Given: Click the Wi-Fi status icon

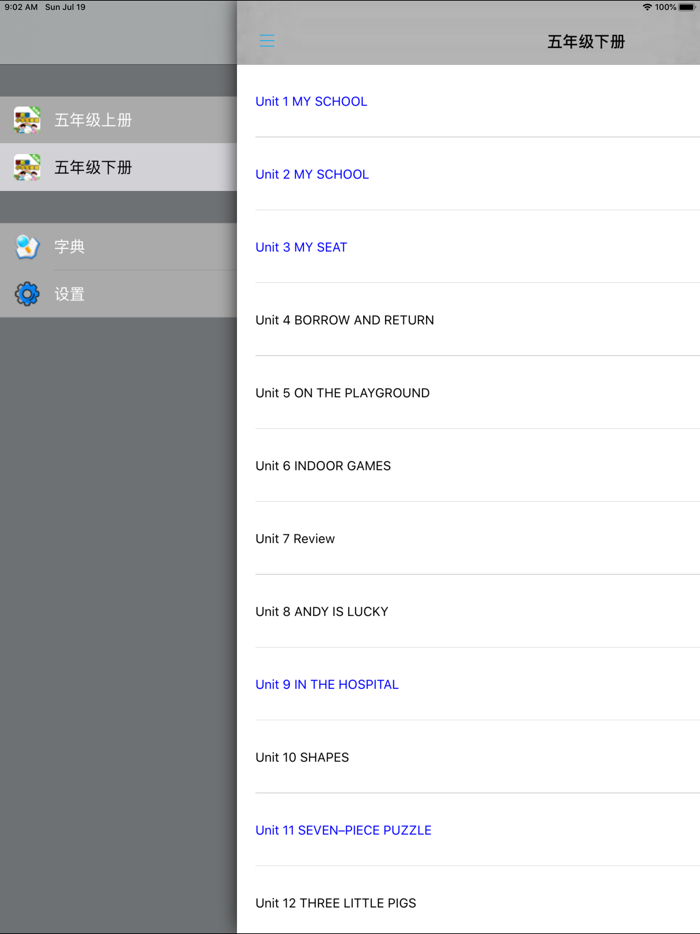Looking at the screenshot, I should (x=647, y=7).
